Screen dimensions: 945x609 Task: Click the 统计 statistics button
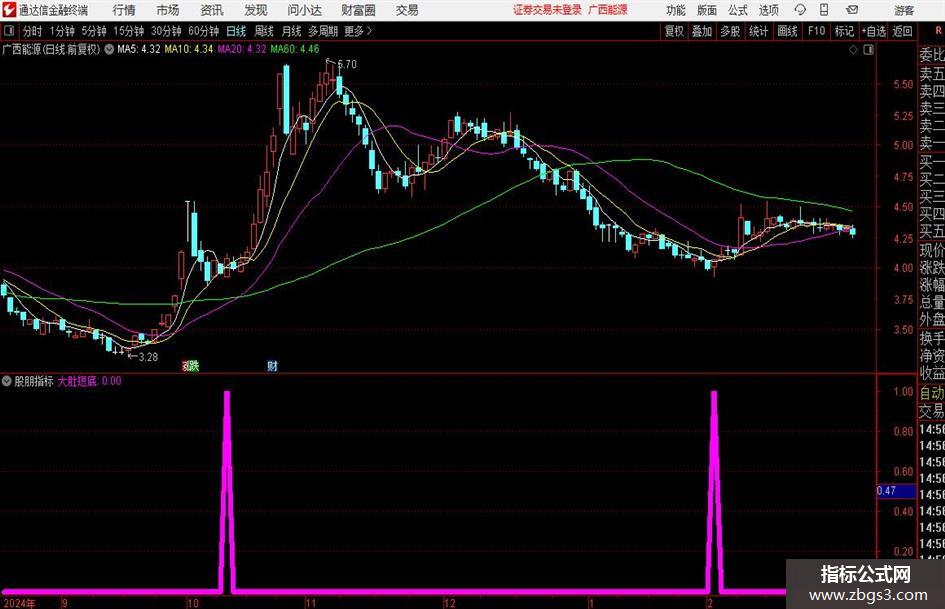click(759, 31)
